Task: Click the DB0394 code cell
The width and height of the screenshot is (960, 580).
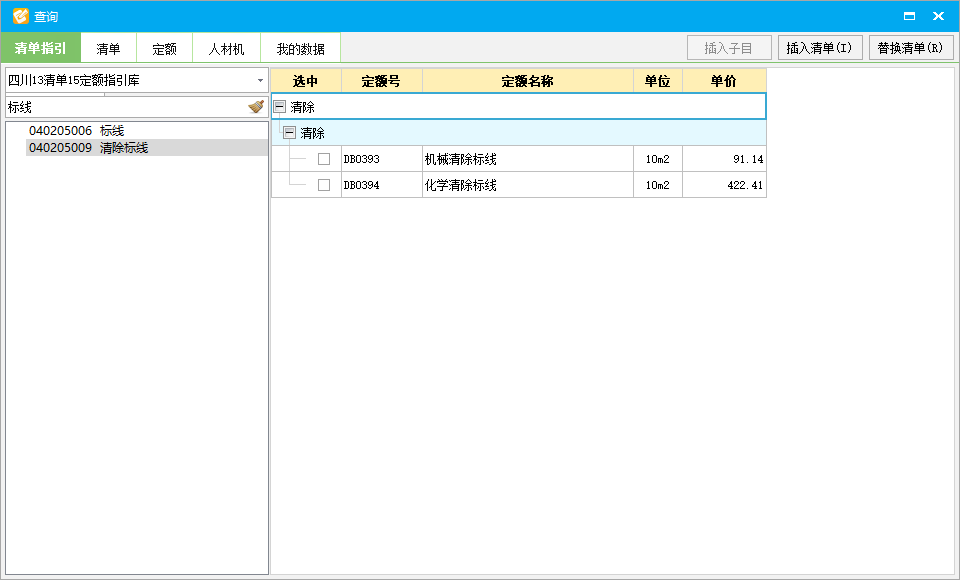Action: tap(381, 185)
